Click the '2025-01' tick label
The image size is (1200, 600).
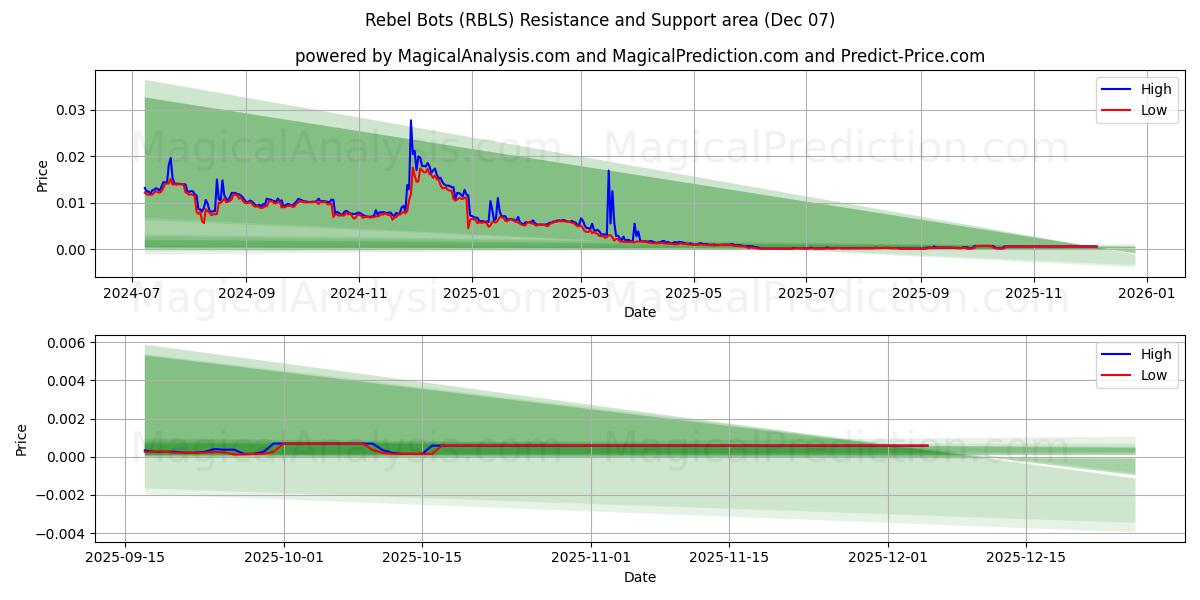click(x=471, y=294)
